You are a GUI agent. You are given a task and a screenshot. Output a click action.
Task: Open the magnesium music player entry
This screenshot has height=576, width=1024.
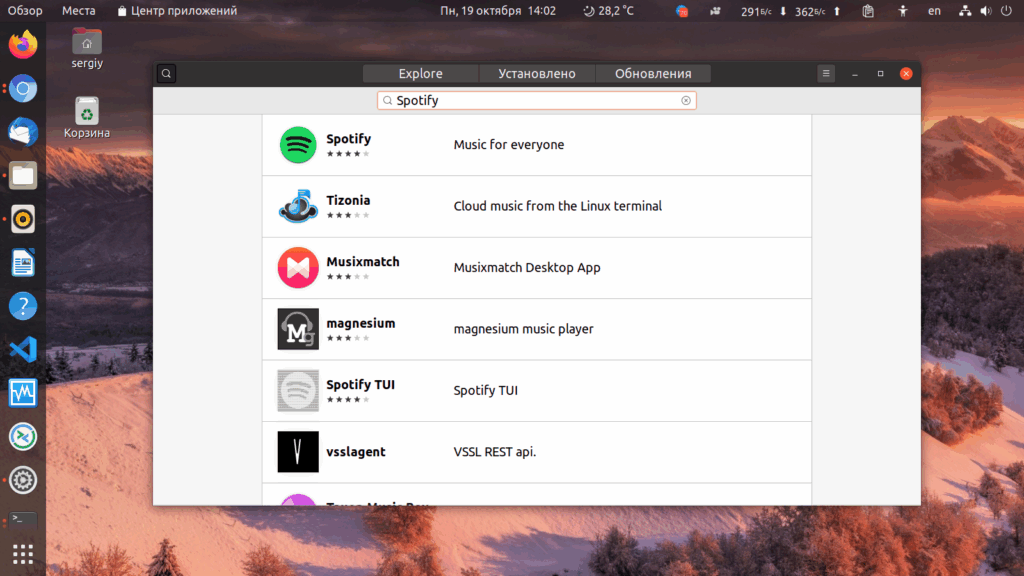point(537,329)
